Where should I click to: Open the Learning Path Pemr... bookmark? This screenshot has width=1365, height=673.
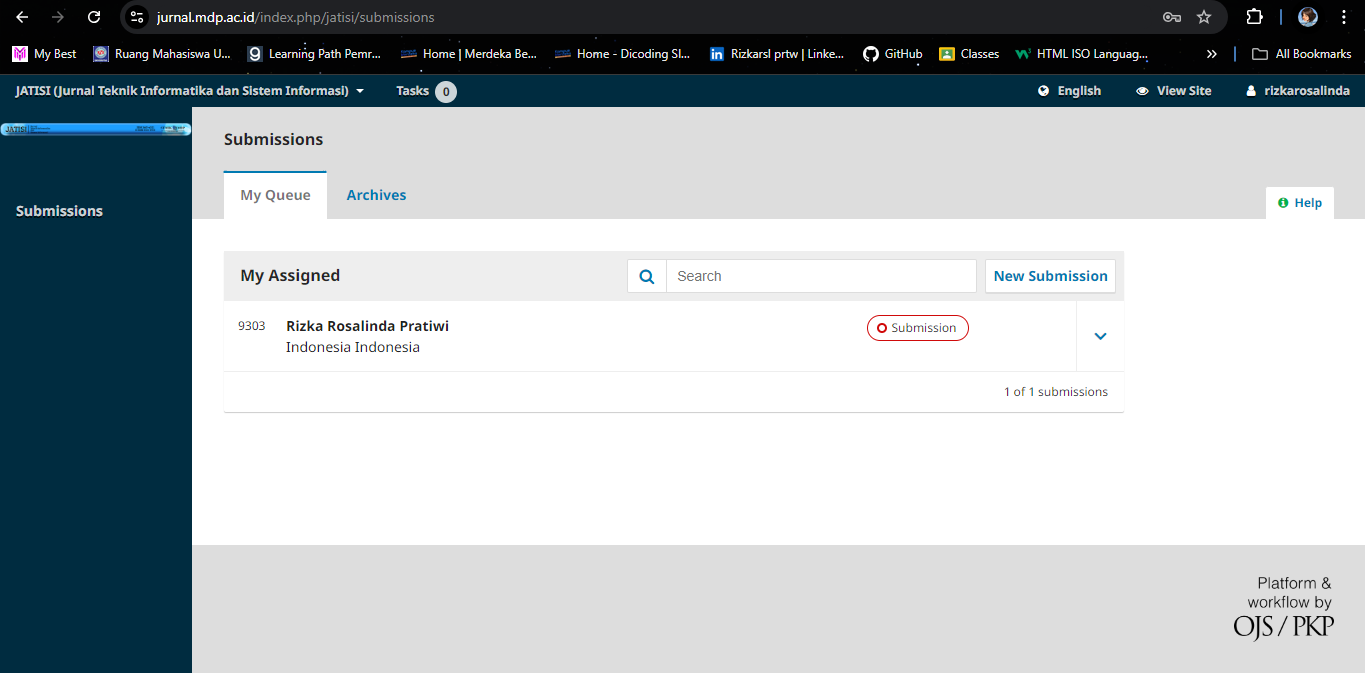point(315,54)
